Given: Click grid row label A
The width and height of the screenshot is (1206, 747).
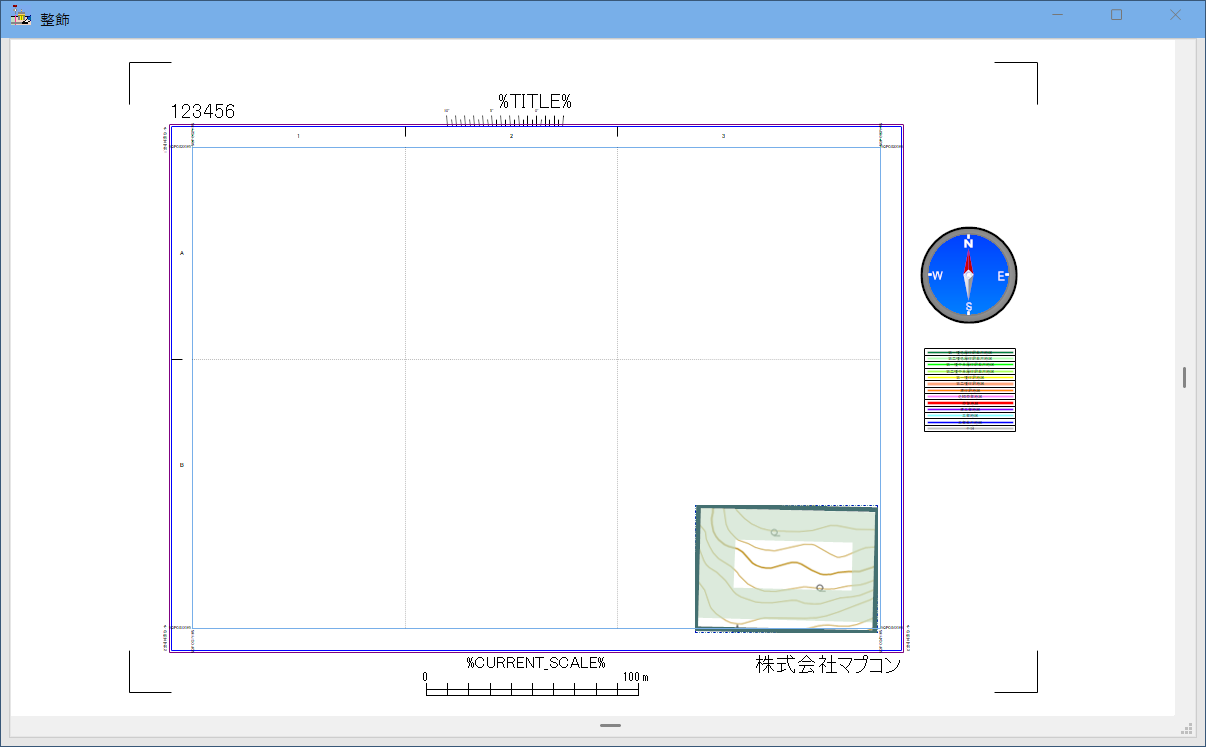Looking at the screenshot, I should 181,253.
